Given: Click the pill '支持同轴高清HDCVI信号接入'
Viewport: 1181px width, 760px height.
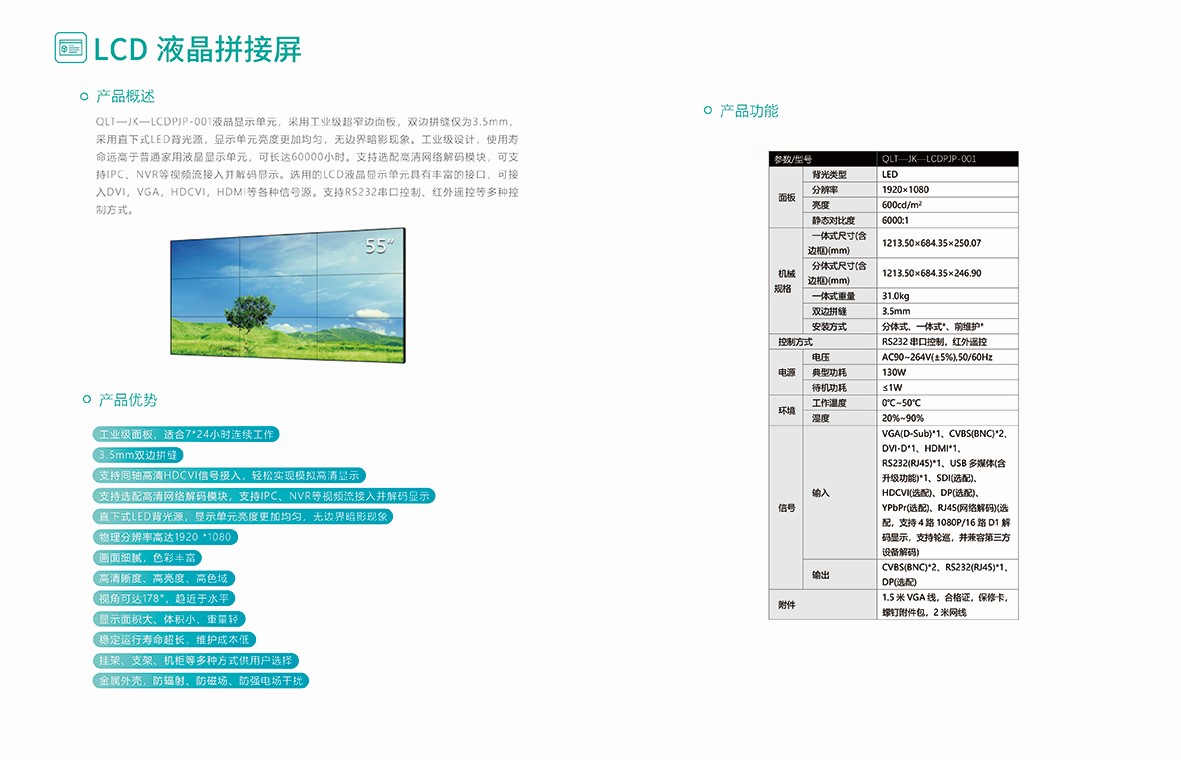Looking at the screenshot, I should (x=229, y=475).
